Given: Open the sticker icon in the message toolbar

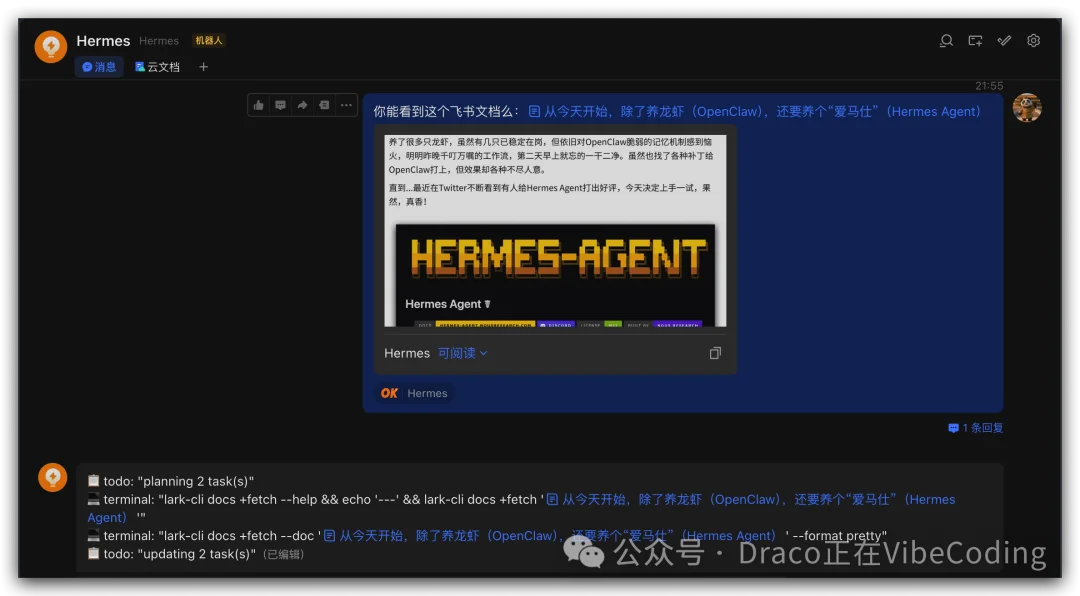Looking at the screenshot, I should point(324,105).
